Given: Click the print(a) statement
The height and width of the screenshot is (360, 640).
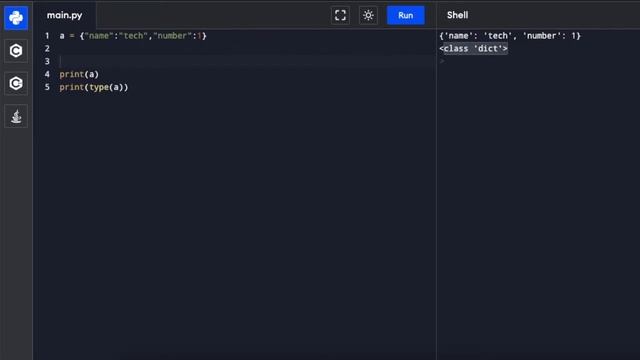Looking at the screenshot, I should [79, 74].
